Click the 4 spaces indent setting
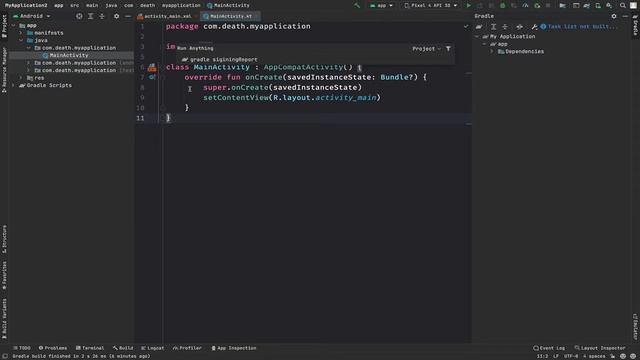 [x=593, y=356]
